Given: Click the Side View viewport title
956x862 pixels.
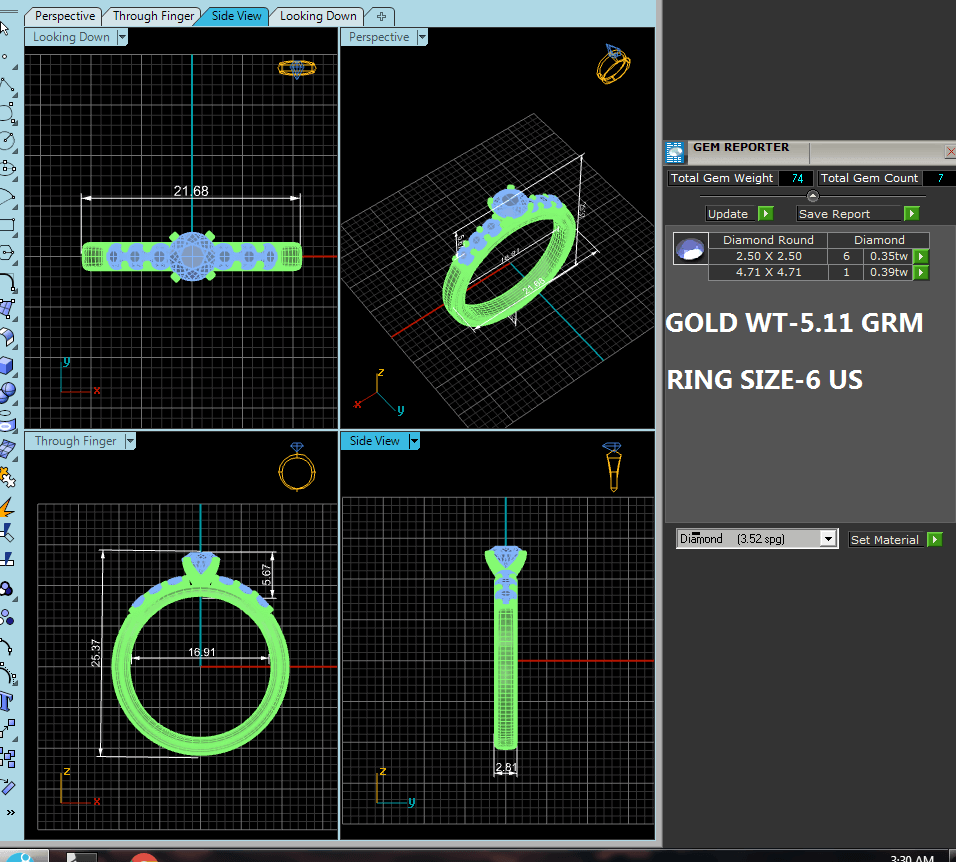Looking at the screenshot, I should click(374, 441).
